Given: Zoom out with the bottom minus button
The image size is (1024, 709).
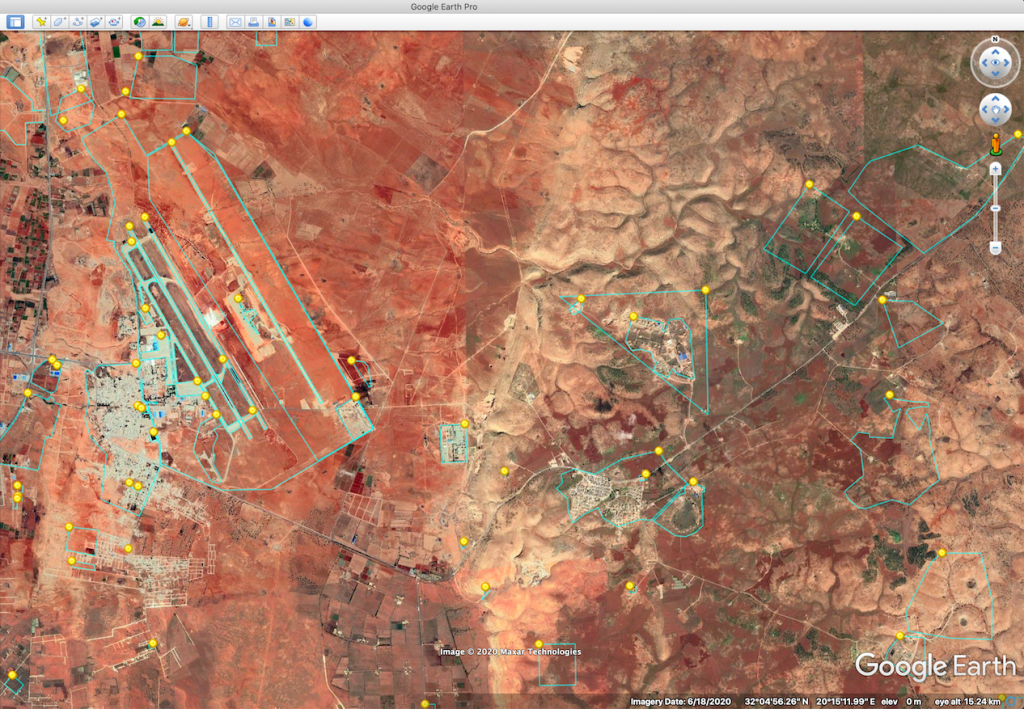Looking at the screenshot, I should pos(995,247).
